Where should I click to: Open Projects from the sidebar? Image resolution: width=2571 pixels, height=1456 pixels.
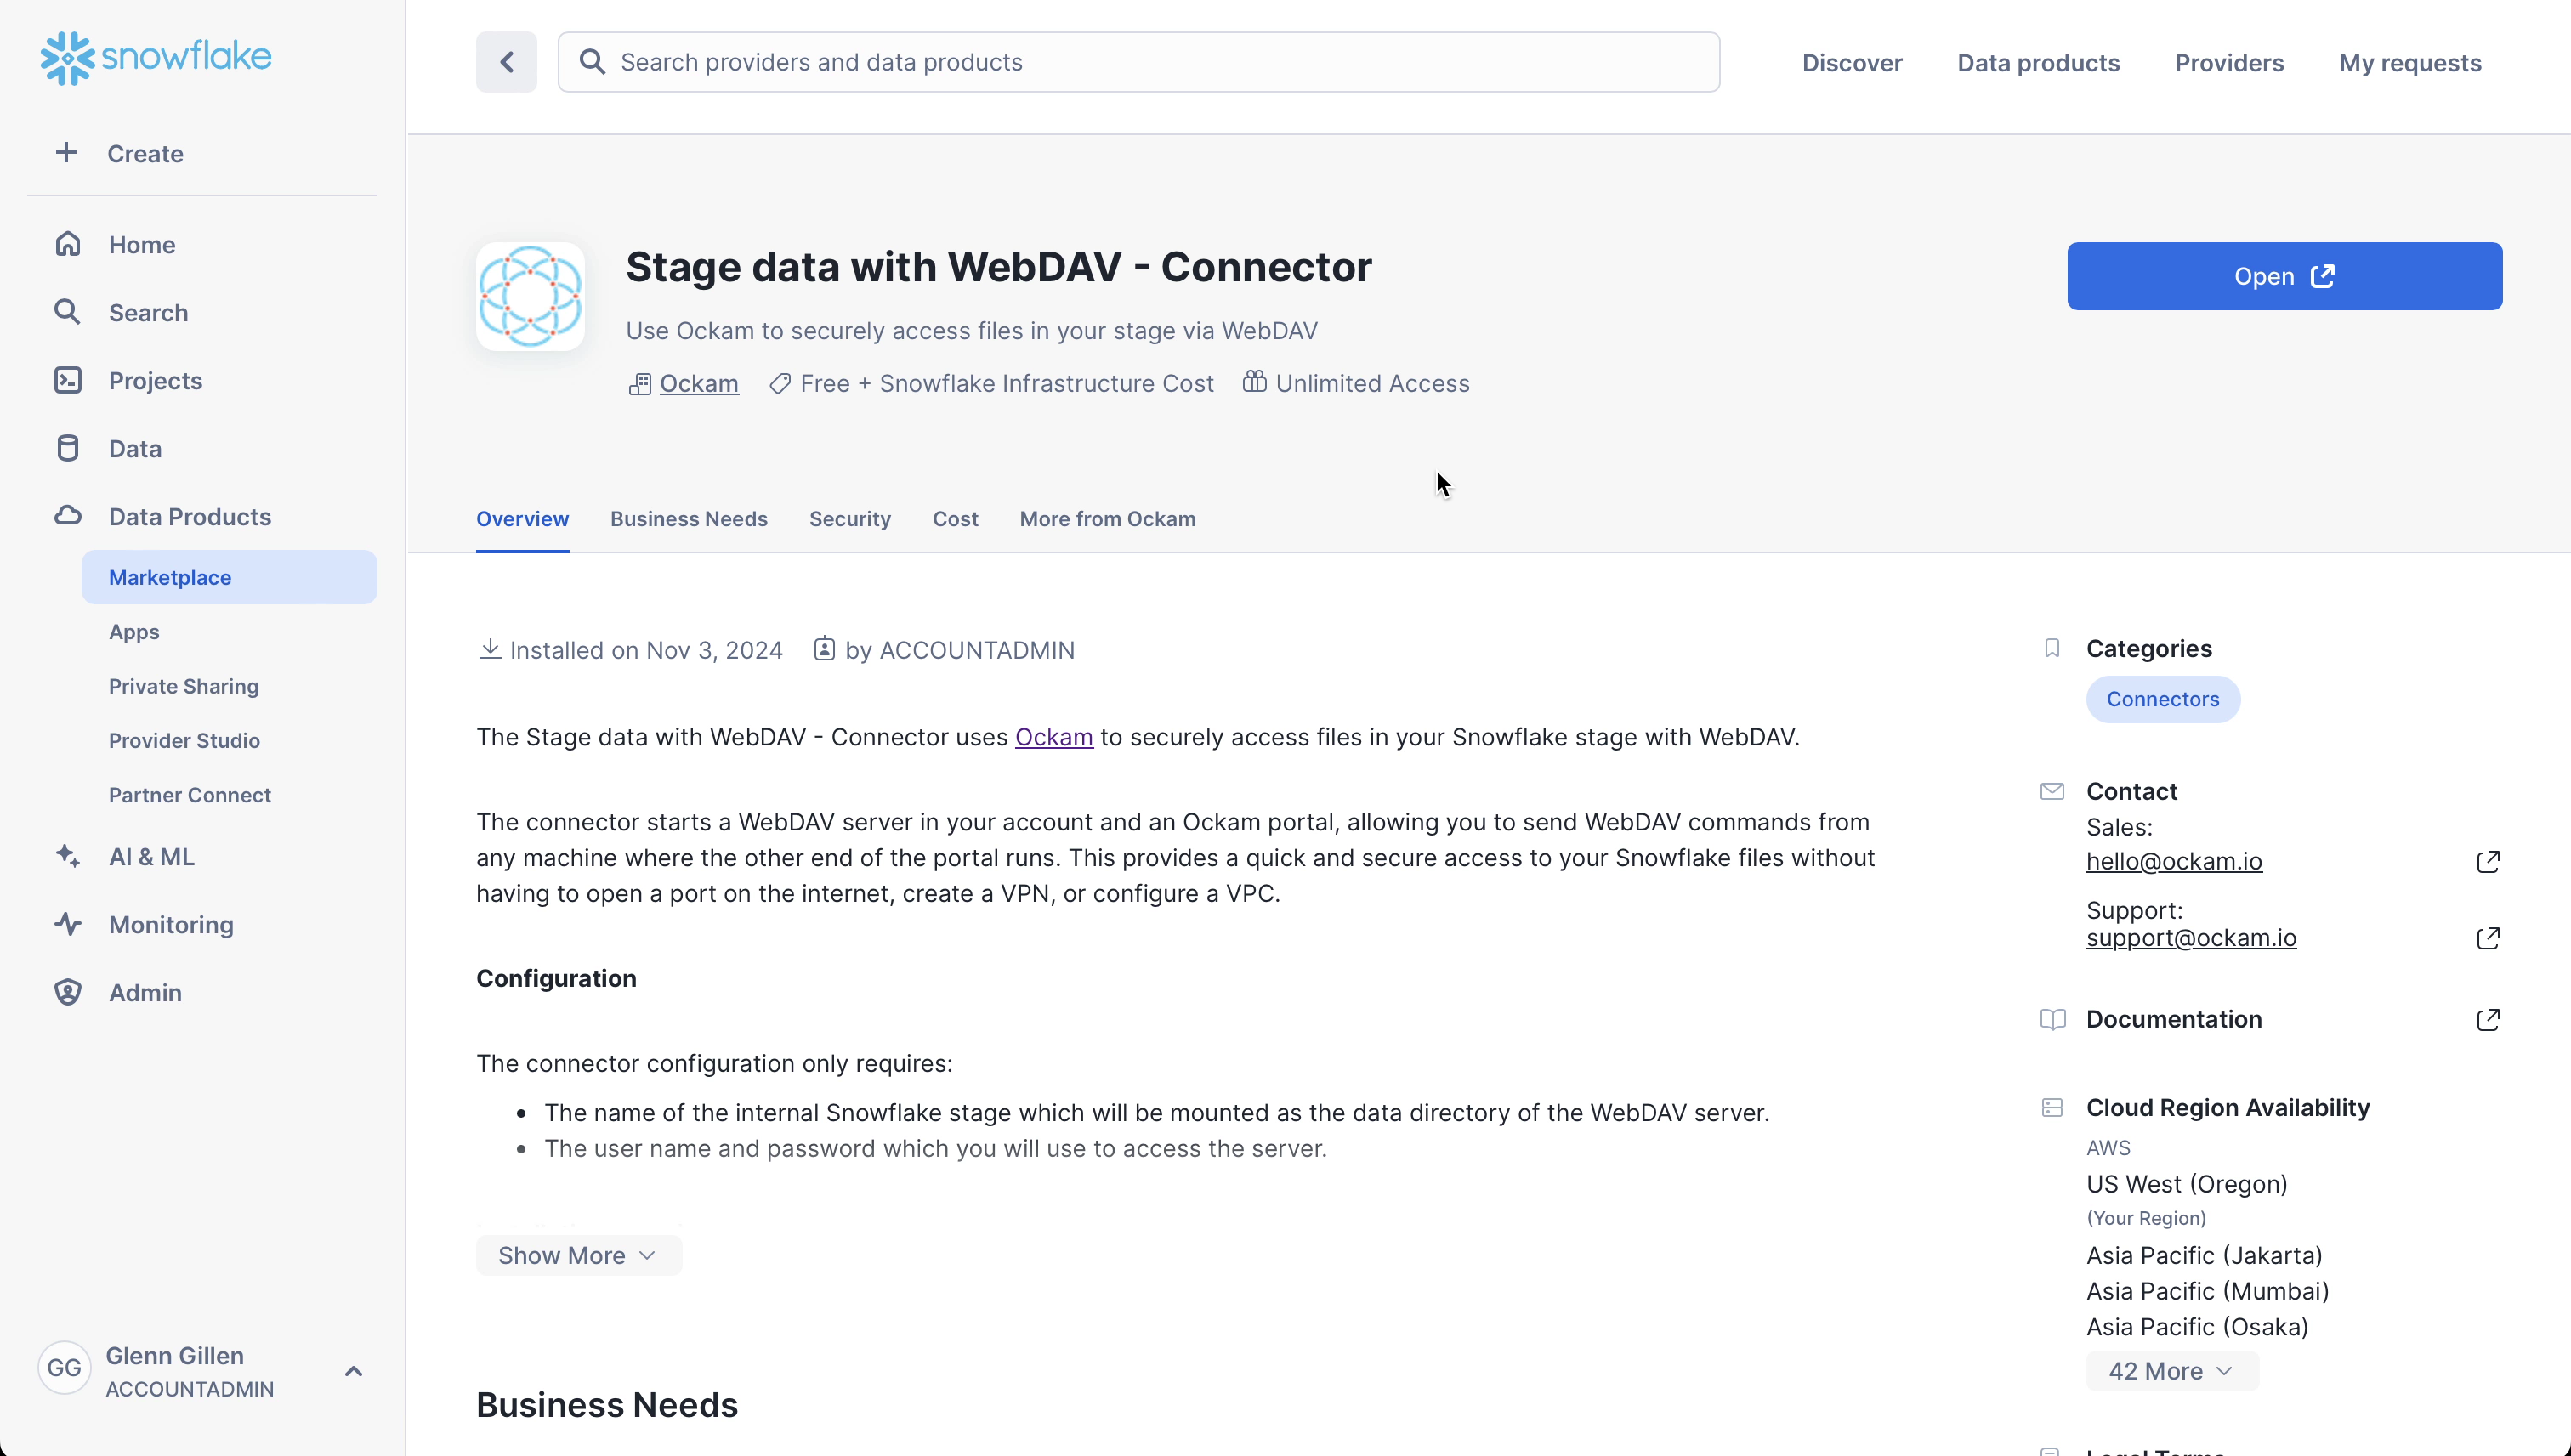point(155,380)
